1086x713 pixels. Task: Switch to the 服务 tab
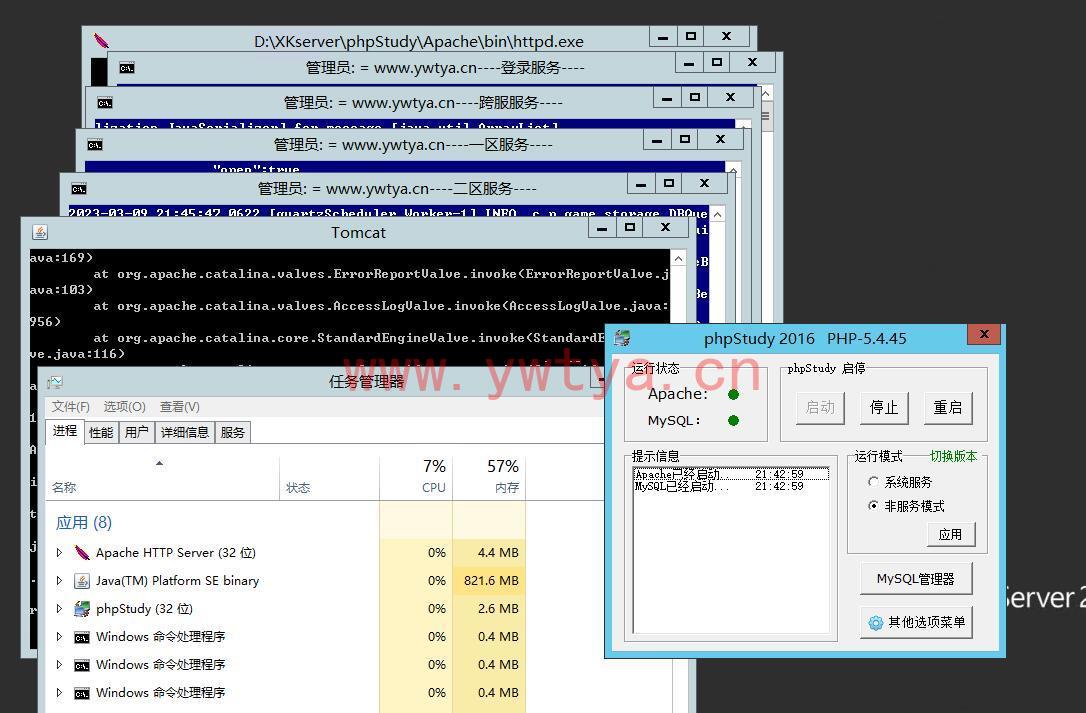tap(233, 432)
